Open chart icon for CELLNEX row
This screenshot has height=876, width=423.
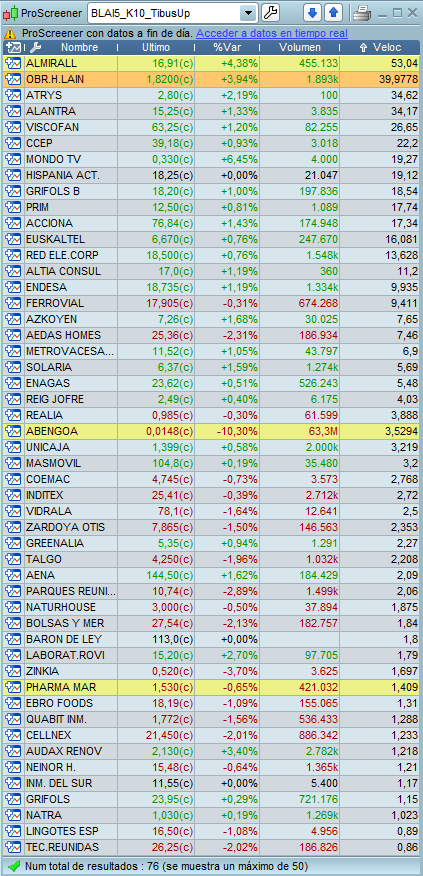pyautogui.click(x=13, y=735)
